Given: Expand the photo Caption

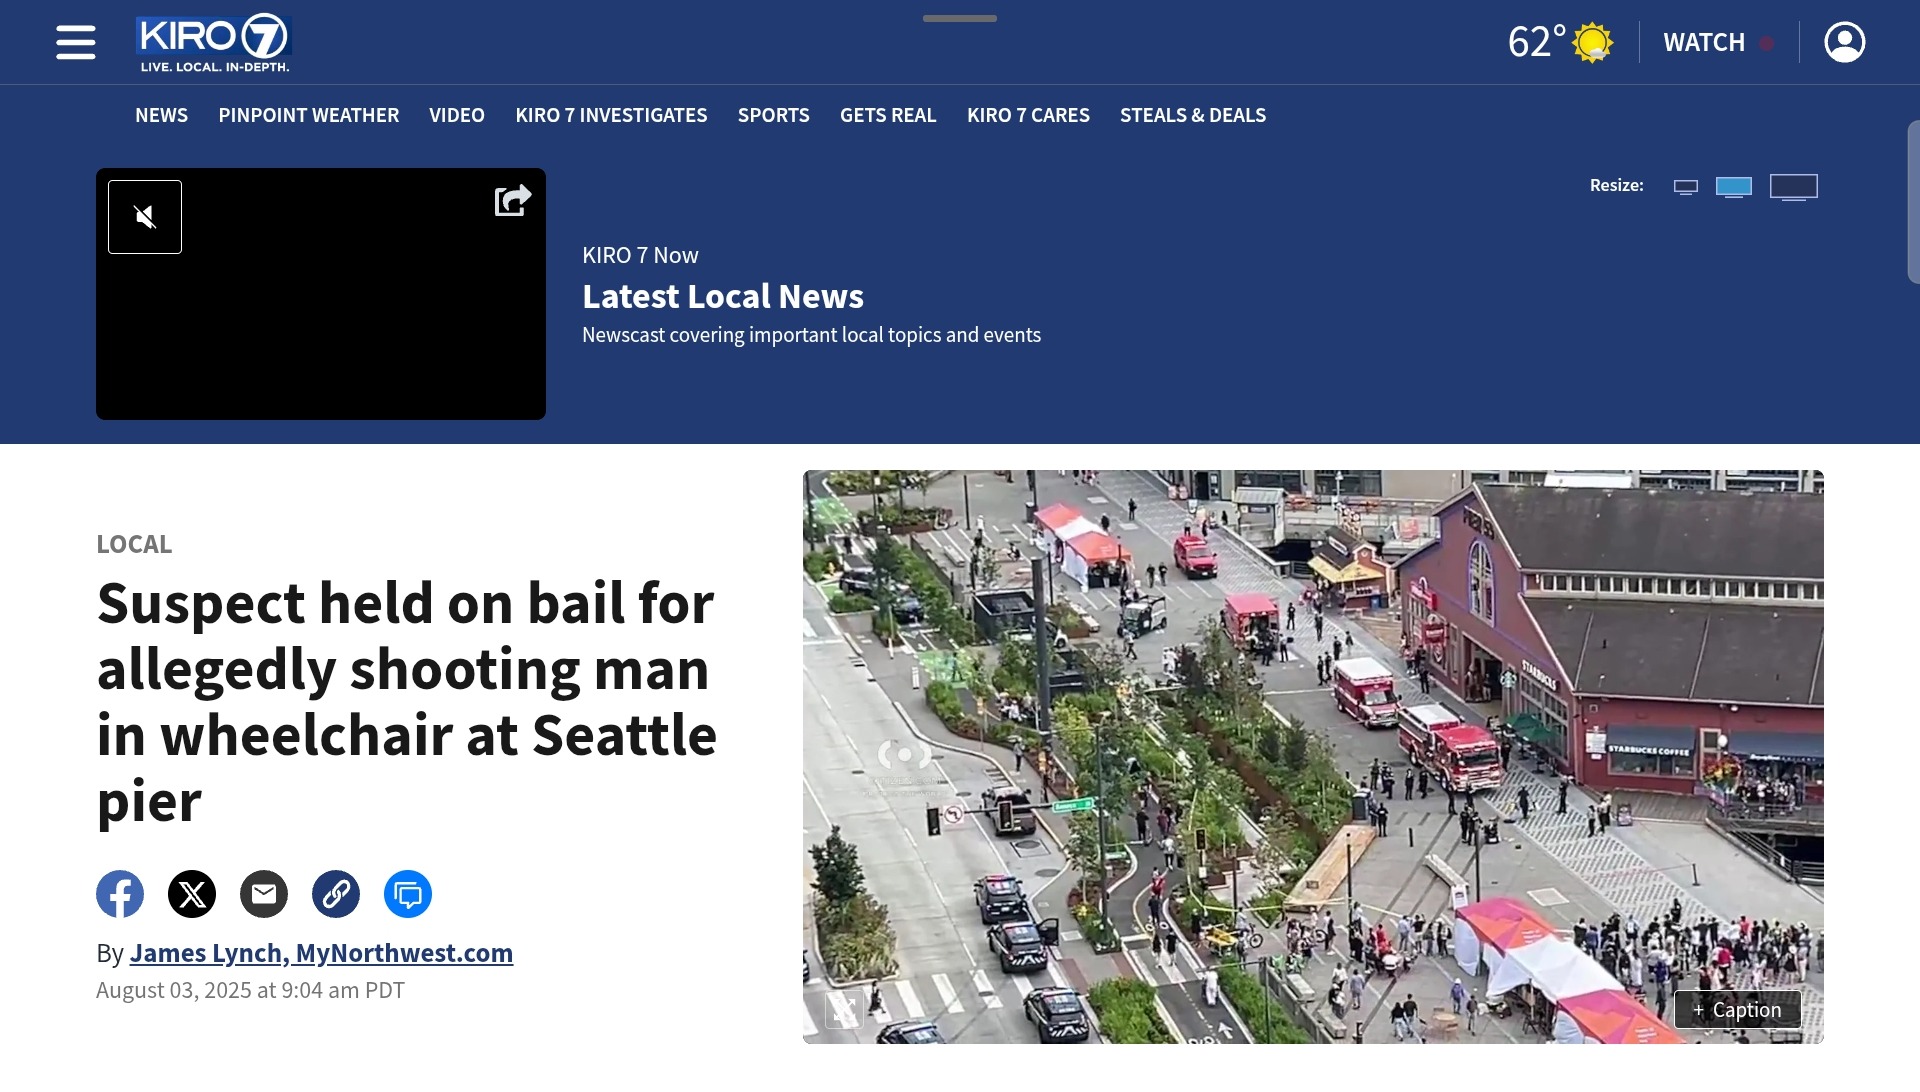Looking at the screenshot, I should point(1738,1010).
